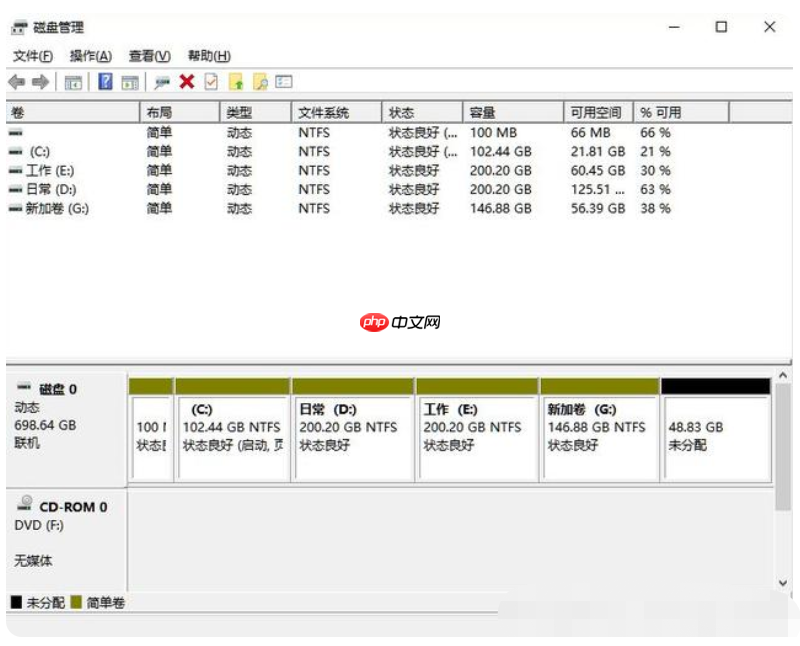This screenshot has width=800, height=646.
Task: Click the Back arrow in the toolbar
Action: click(17, 82)
